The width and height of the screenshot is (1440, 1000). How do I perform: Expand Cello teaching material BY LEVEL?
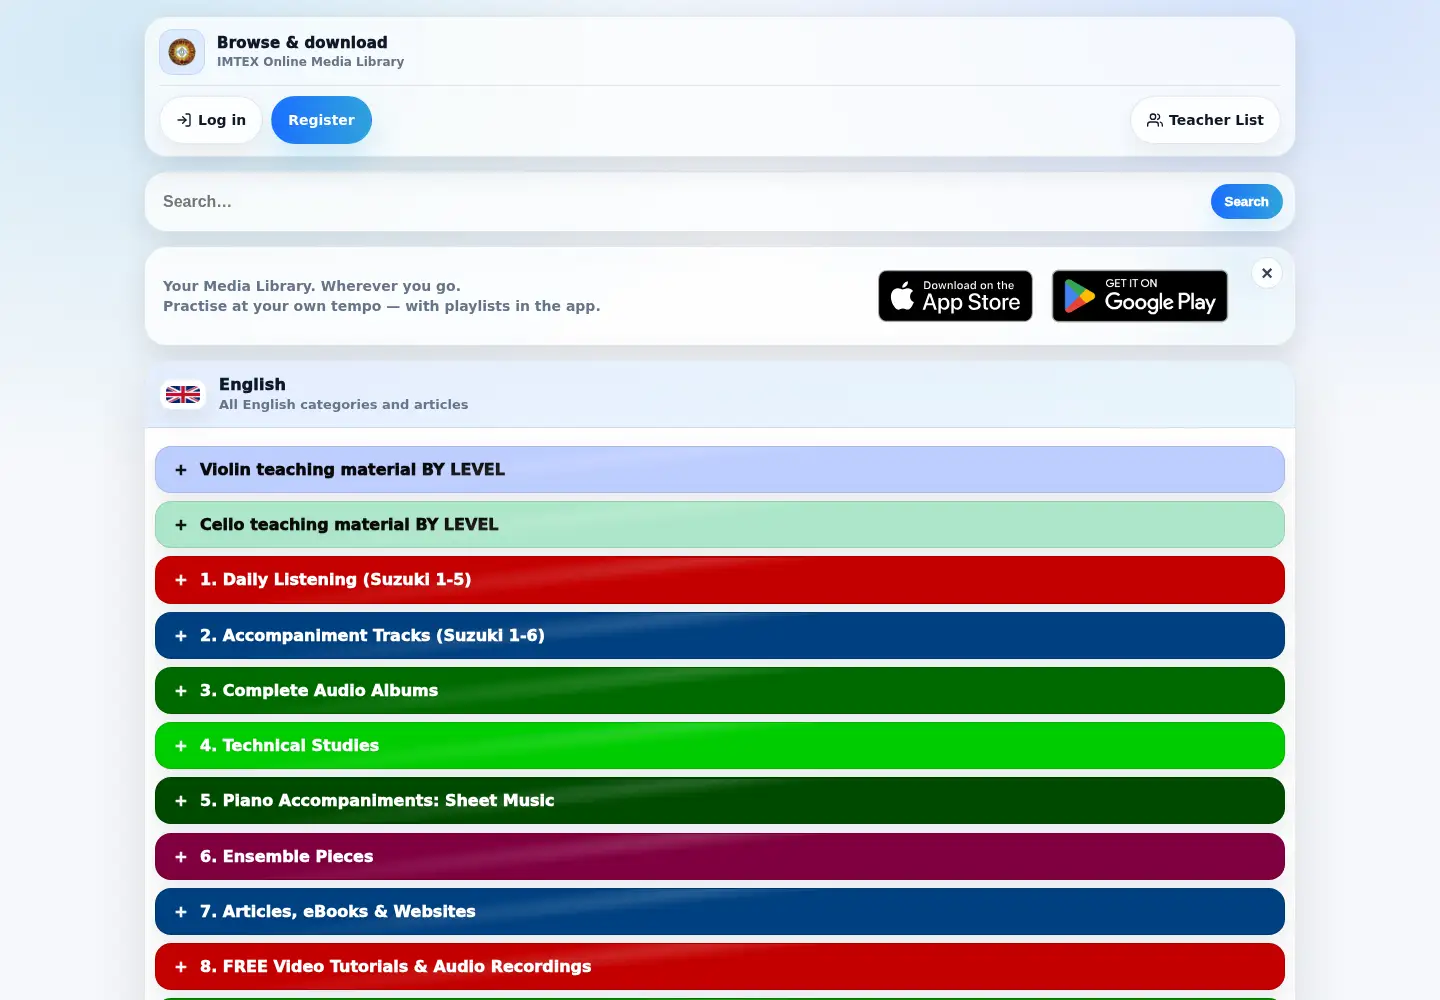point(720,525)
